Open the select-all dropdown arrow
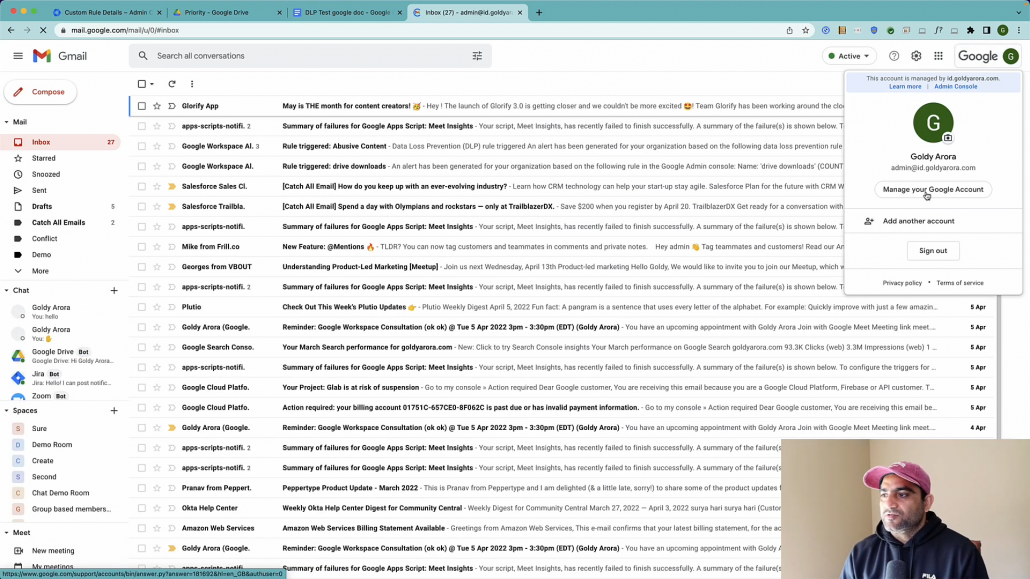The width and height of the screenshot is (1030, 579). point(152,84)
